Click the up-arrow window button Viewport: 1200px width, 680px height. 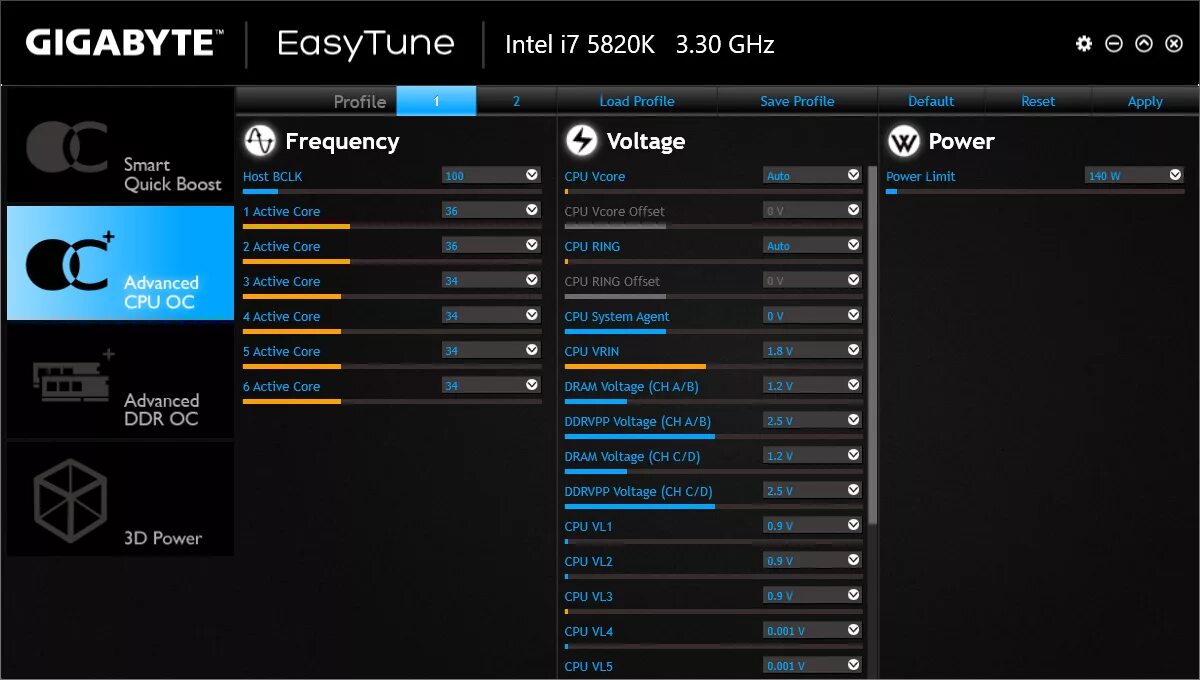[x=1144, y=44]
